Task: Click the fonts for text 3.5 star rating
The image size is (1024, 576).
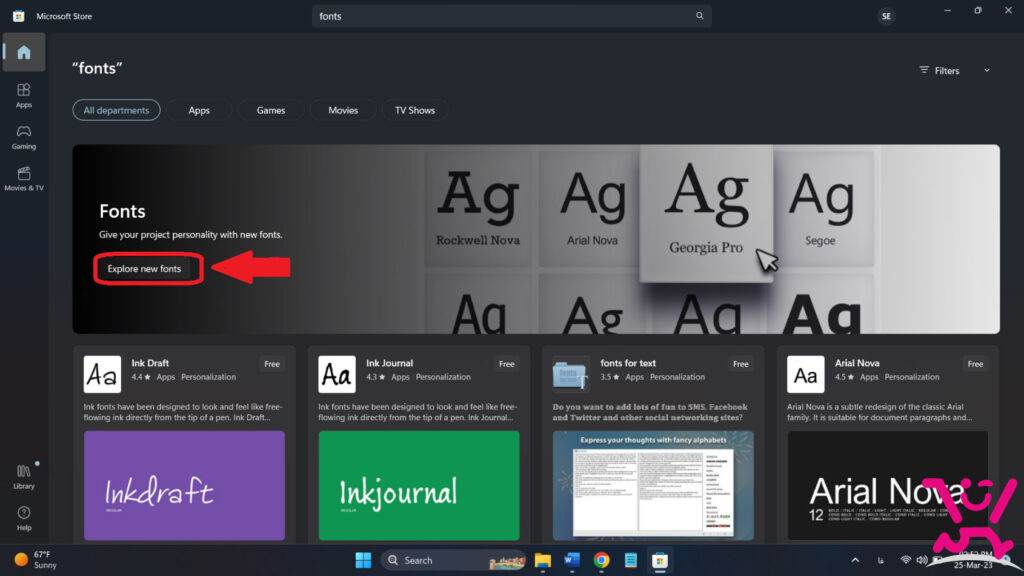Action: pyautogui.click(x=609, y=377)
